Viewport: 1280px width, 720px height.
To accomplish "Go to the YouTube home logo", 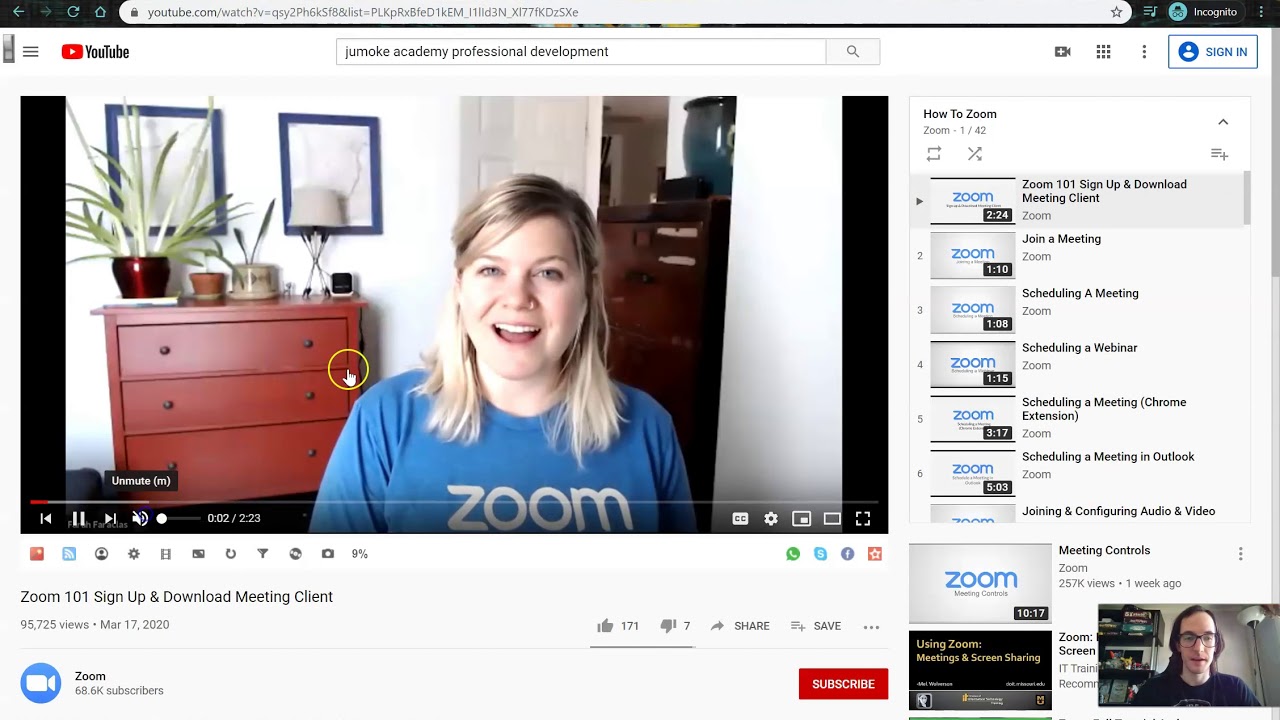I will [x=95, y=52].
